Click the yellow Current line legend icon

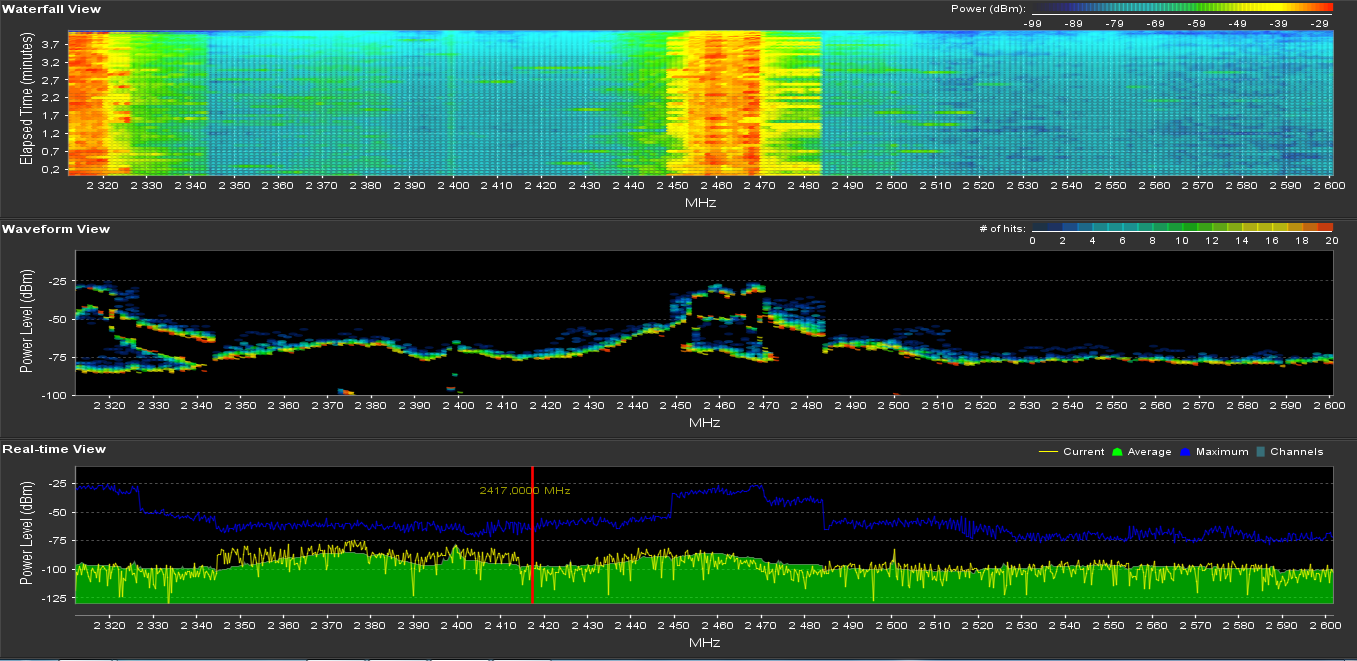point(1048,452)
